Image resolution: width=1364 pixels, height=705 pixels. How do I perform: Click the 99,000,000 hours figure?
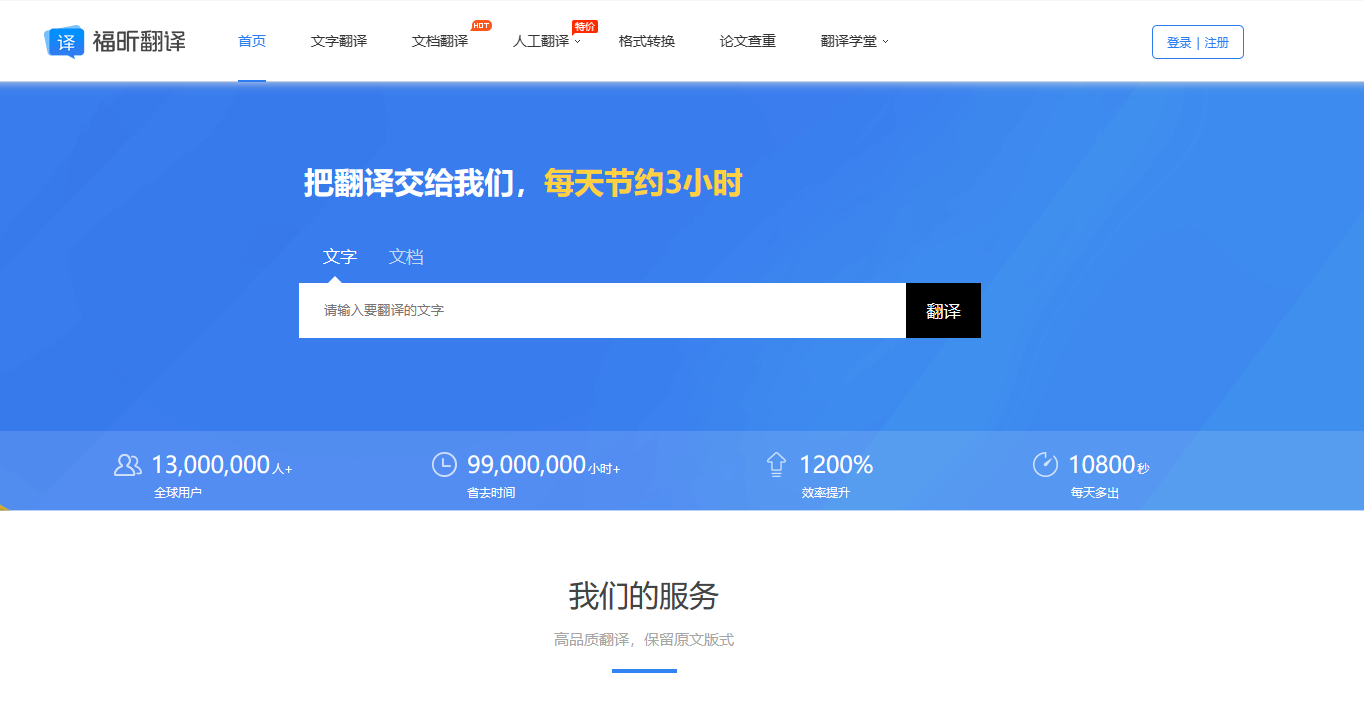[526, 465]
